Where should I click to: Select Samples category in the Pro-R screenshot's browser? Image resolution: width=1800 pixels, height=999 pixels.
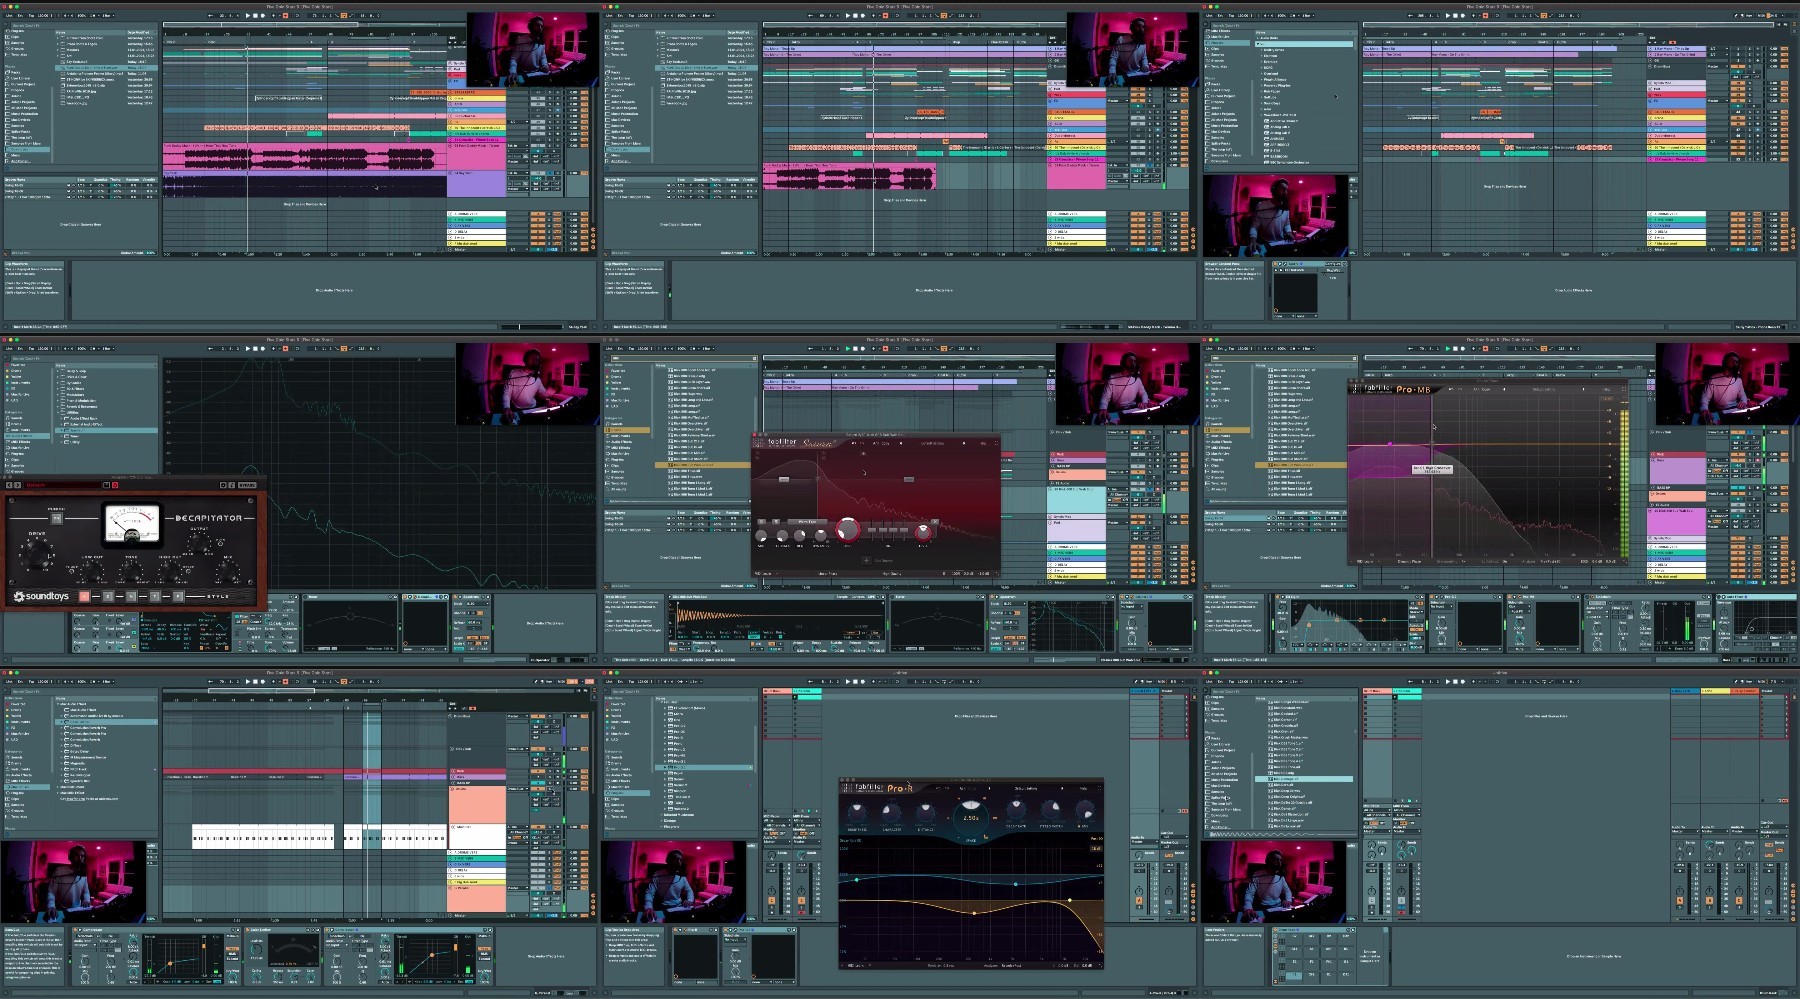[616, 805]
